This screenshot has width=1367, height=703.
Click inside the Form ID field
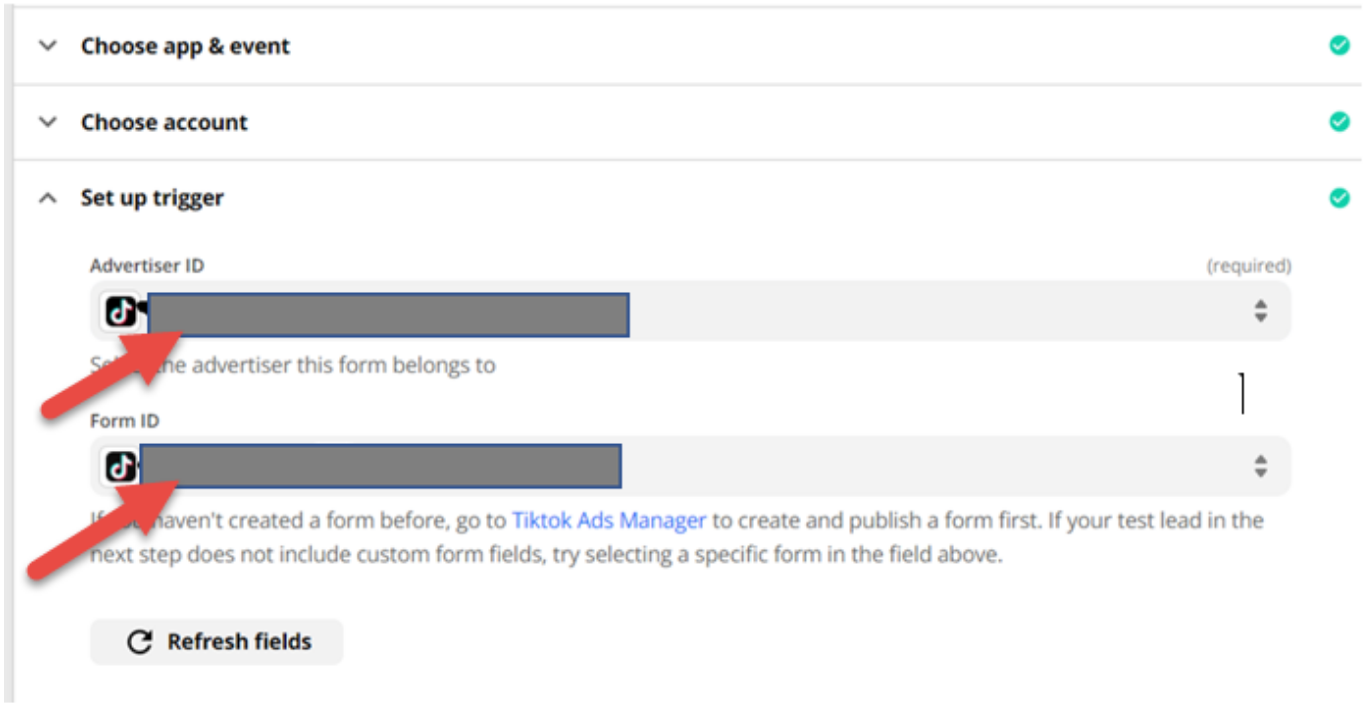(x=690, y=466)
